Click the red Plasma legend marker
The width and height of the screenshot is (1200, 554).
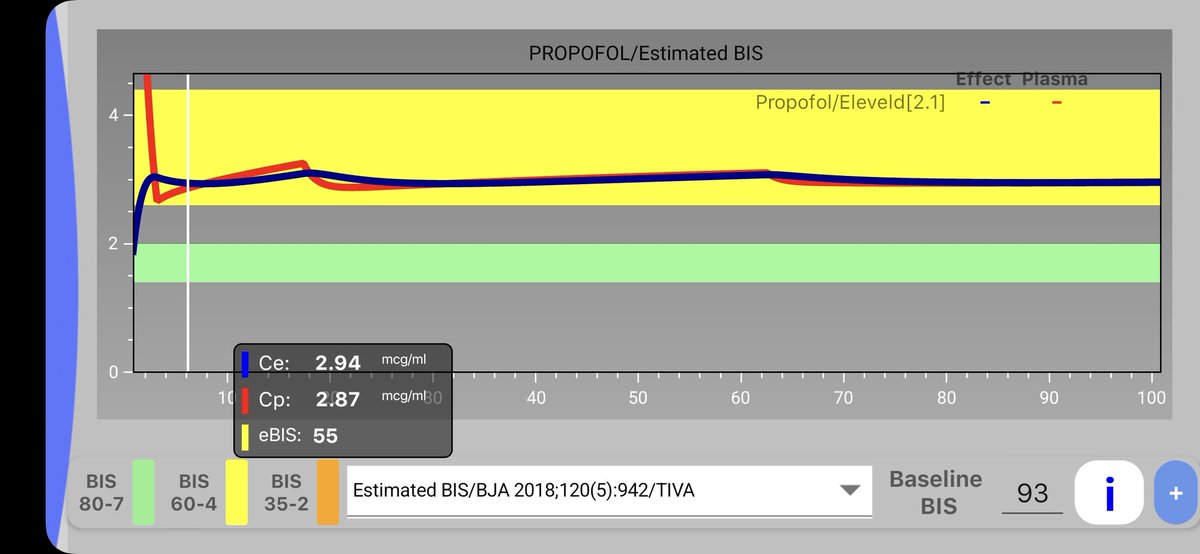(1056, 102)
